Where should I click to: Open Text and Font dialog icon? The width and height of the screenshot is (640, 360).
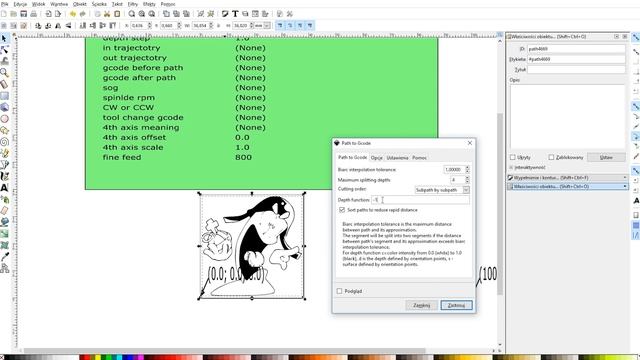(236, 14)
